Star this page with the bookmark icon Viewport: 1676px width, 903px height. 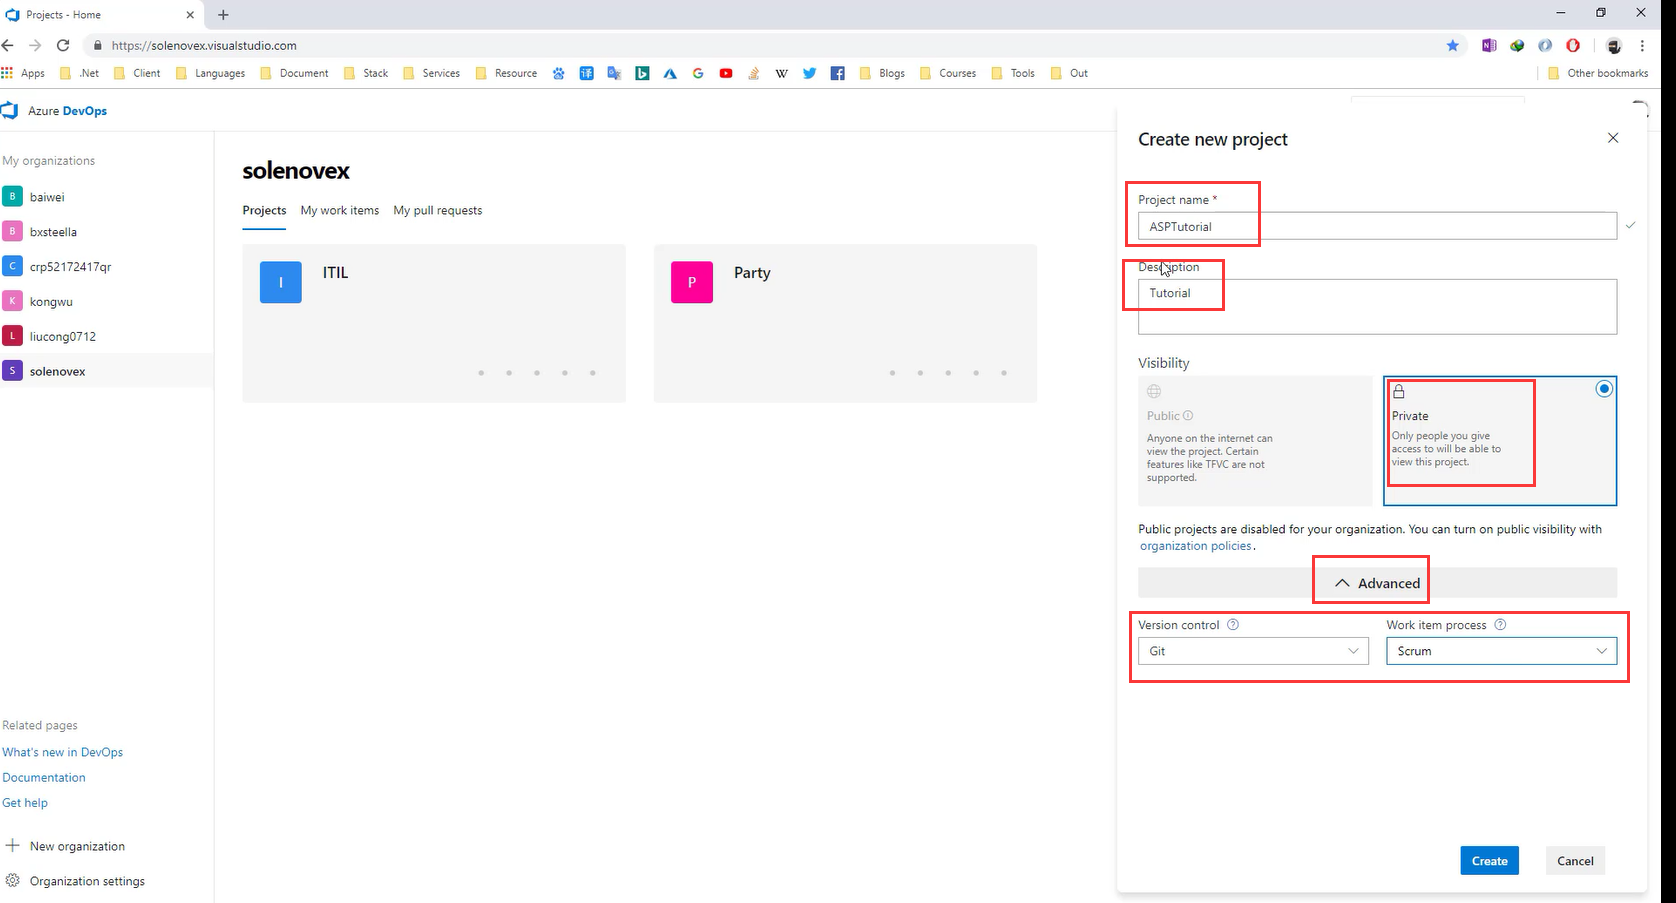point(1452,45)
